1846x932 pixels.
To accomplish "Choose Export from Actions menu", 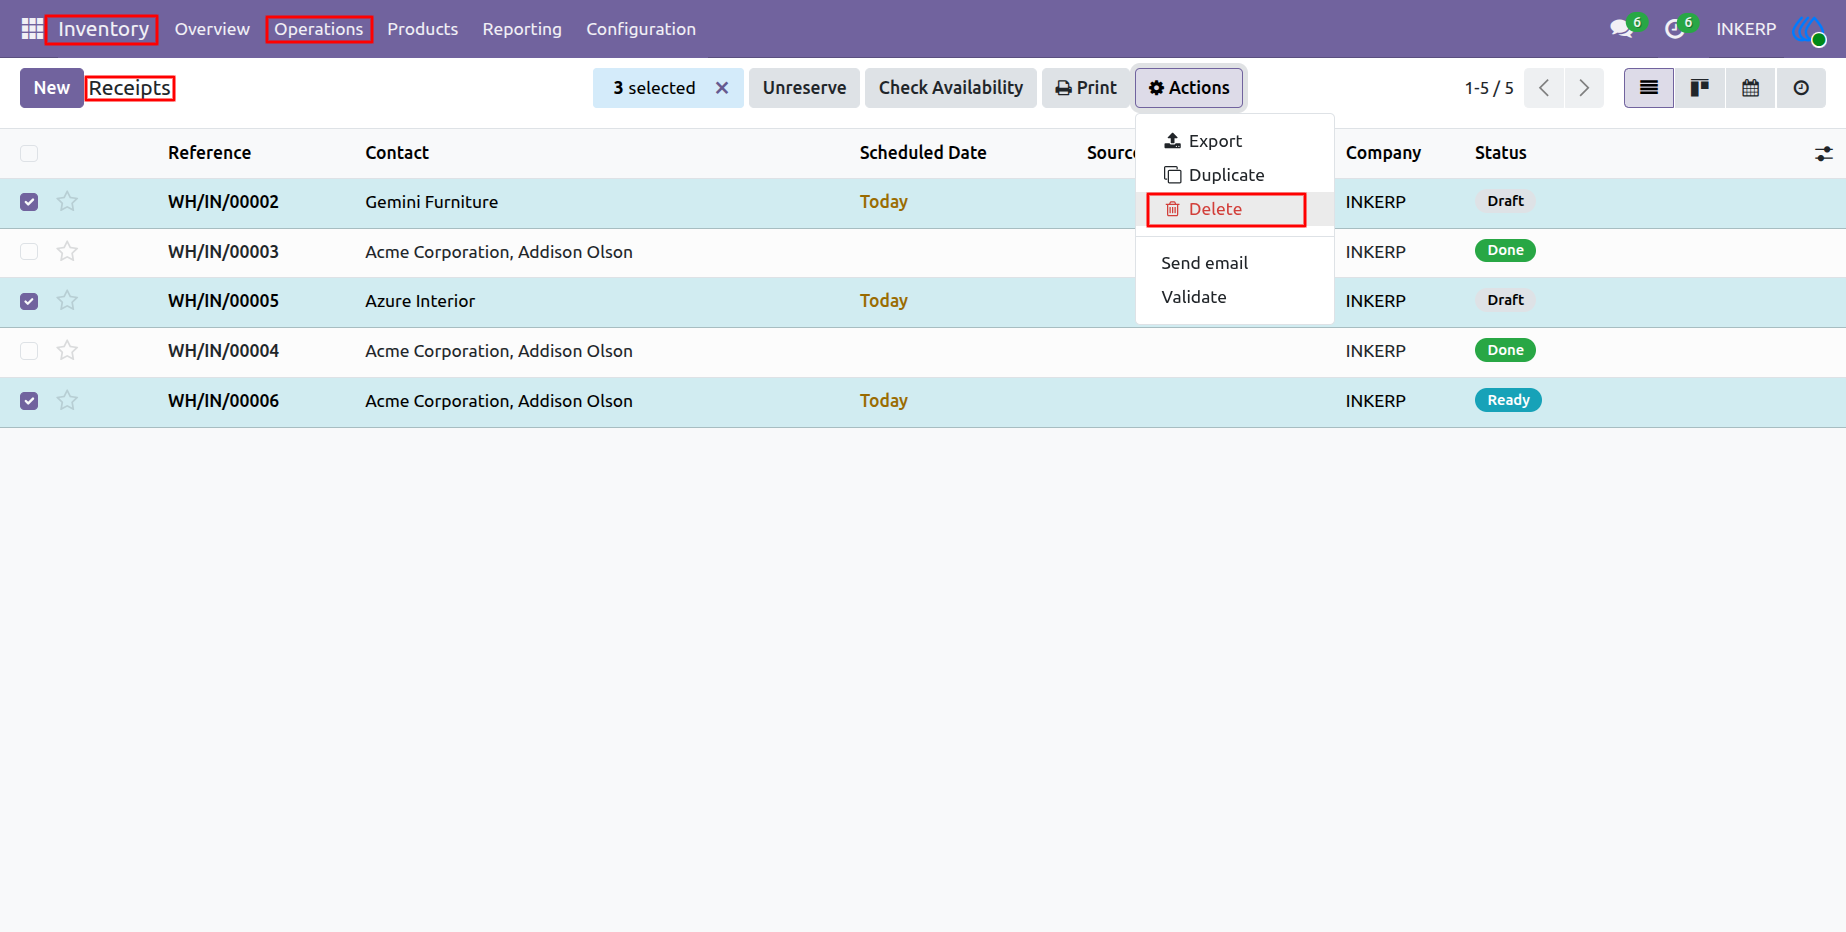I will point(1235,141).
